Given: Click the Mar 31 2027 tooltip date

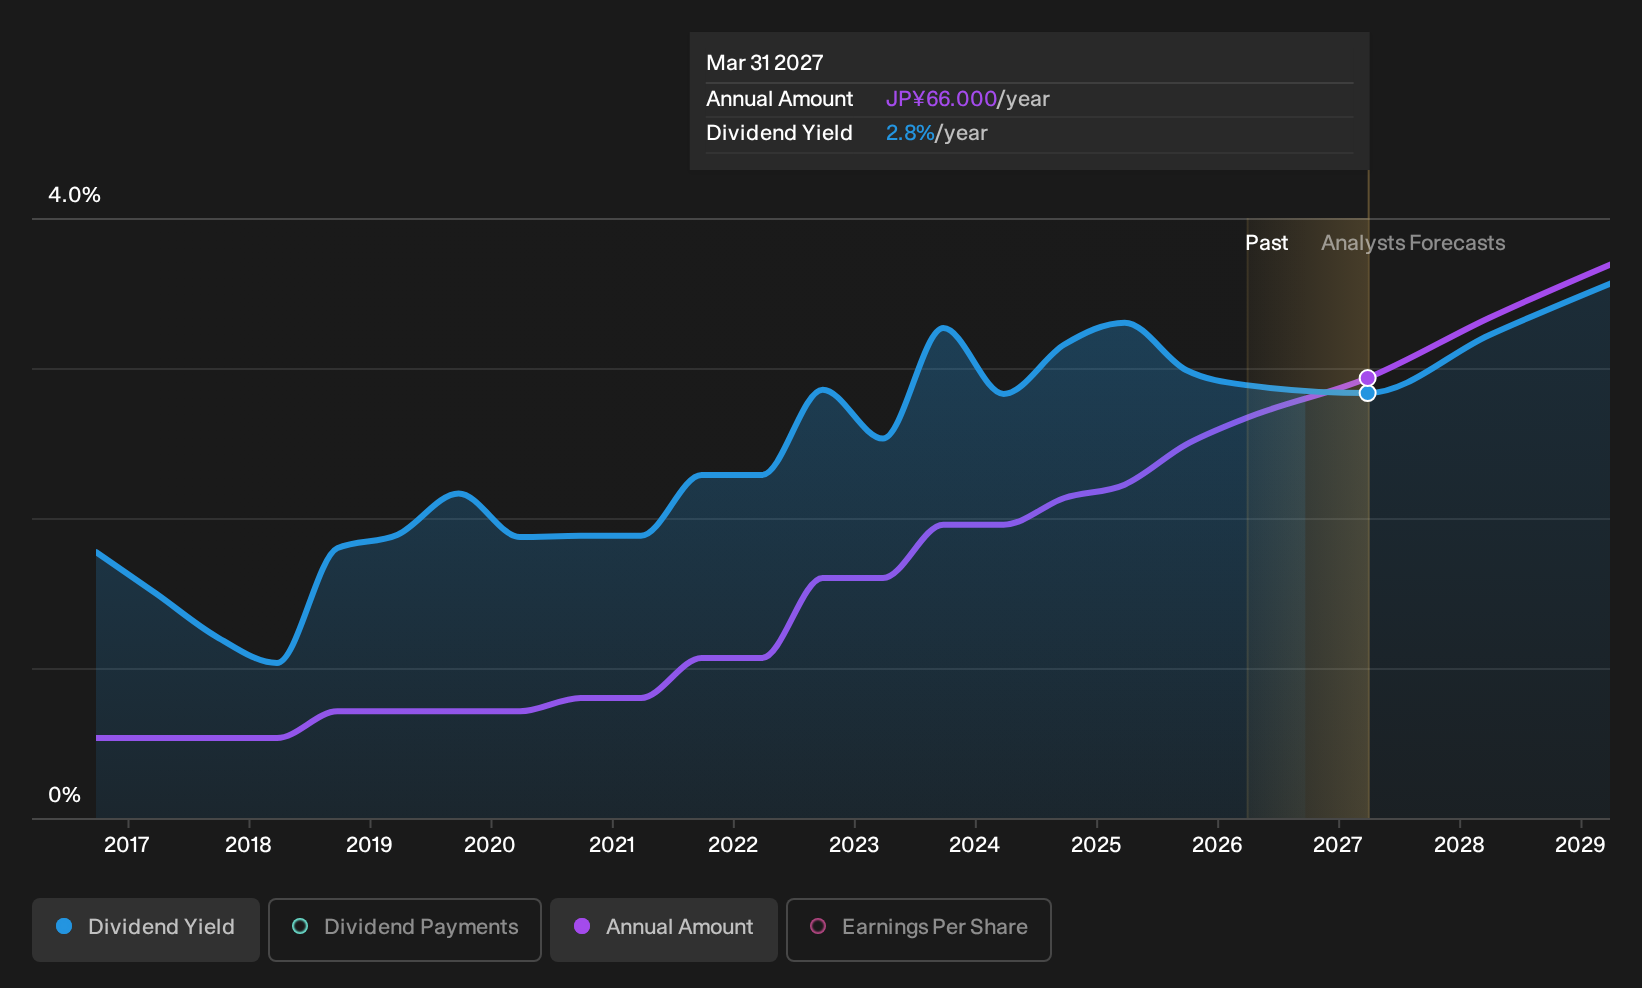Looking at the screenshot, I should tap(765, 63).
